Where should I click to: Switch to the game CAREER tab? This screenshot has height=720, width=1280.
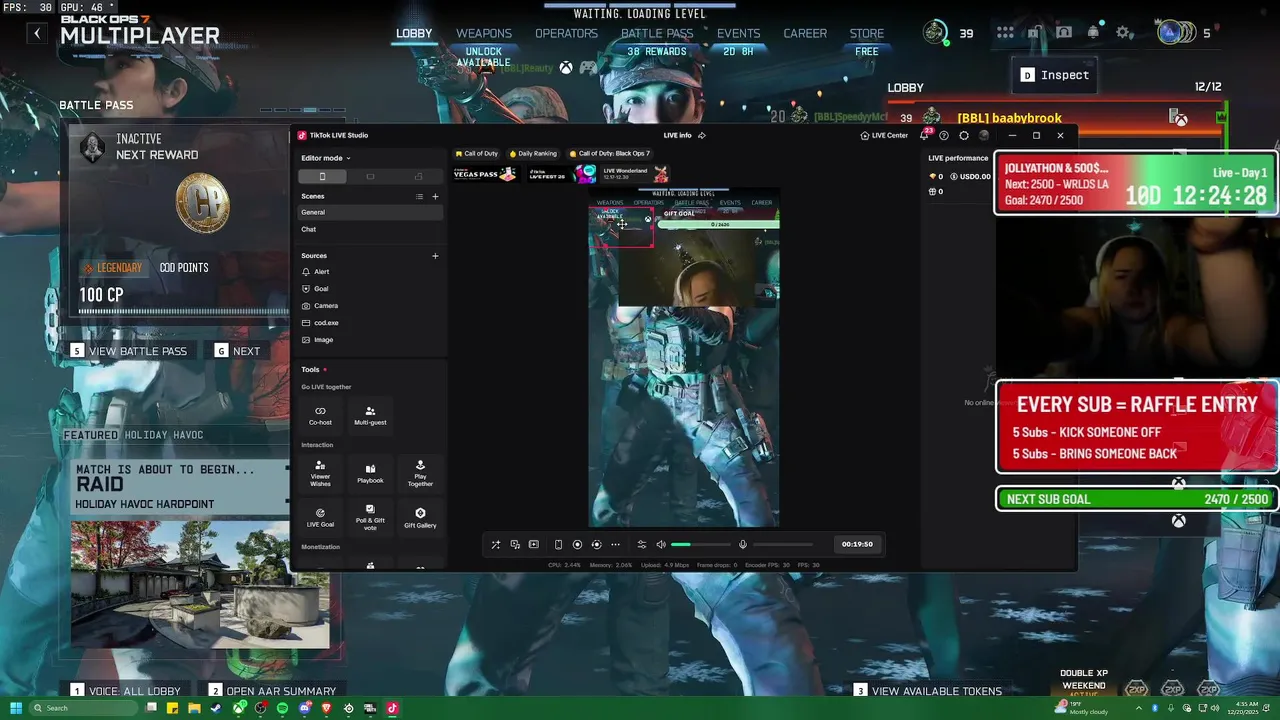805,34
